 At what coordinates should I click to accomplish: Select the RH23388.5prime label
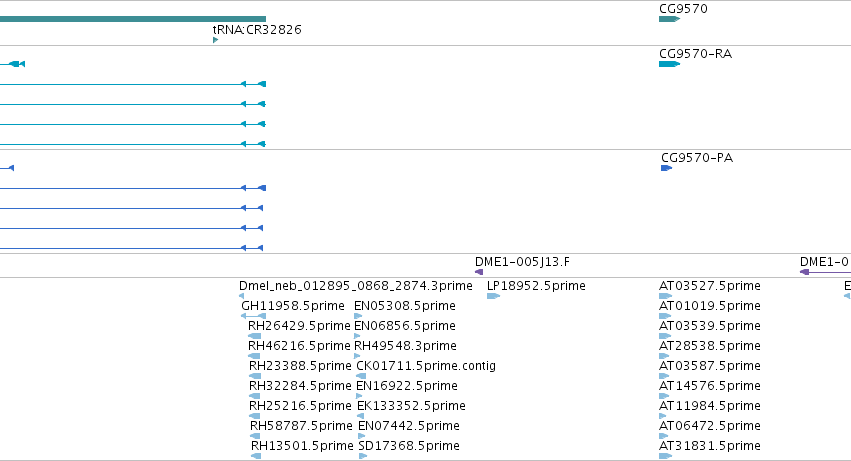[x=300, y=367]
